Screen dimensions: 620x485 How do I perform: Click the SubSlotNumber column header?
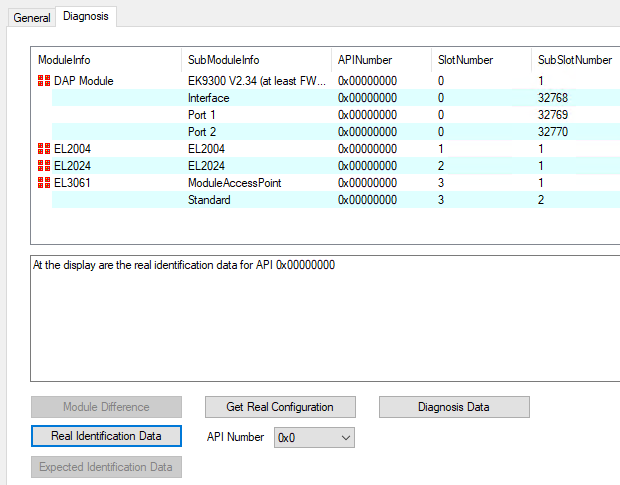574,60
